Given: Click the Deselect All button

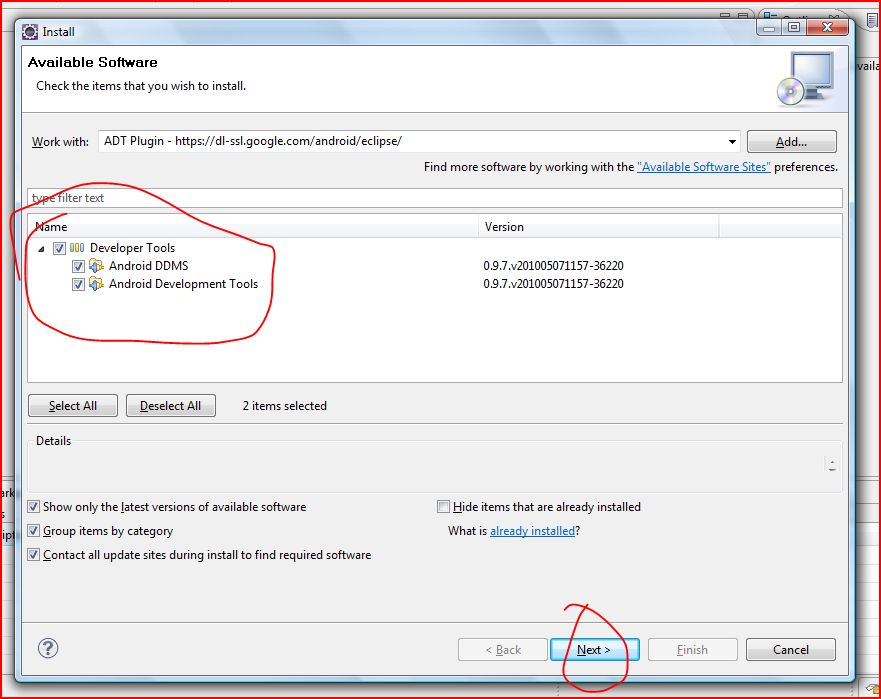Looking at the screenshot, I should point(171,406).
